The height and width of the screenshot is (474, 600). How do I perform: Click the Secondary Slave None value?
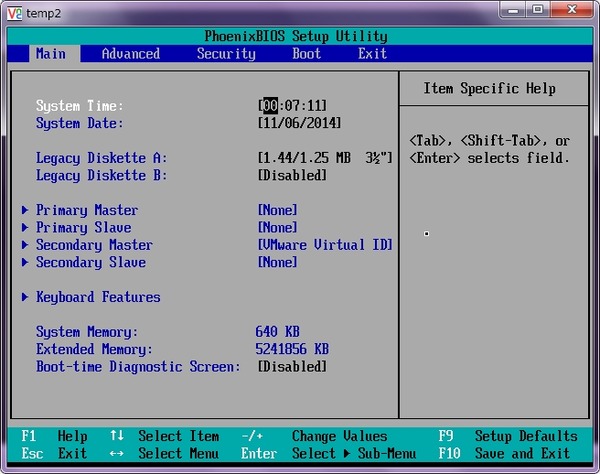coord(277,262)
